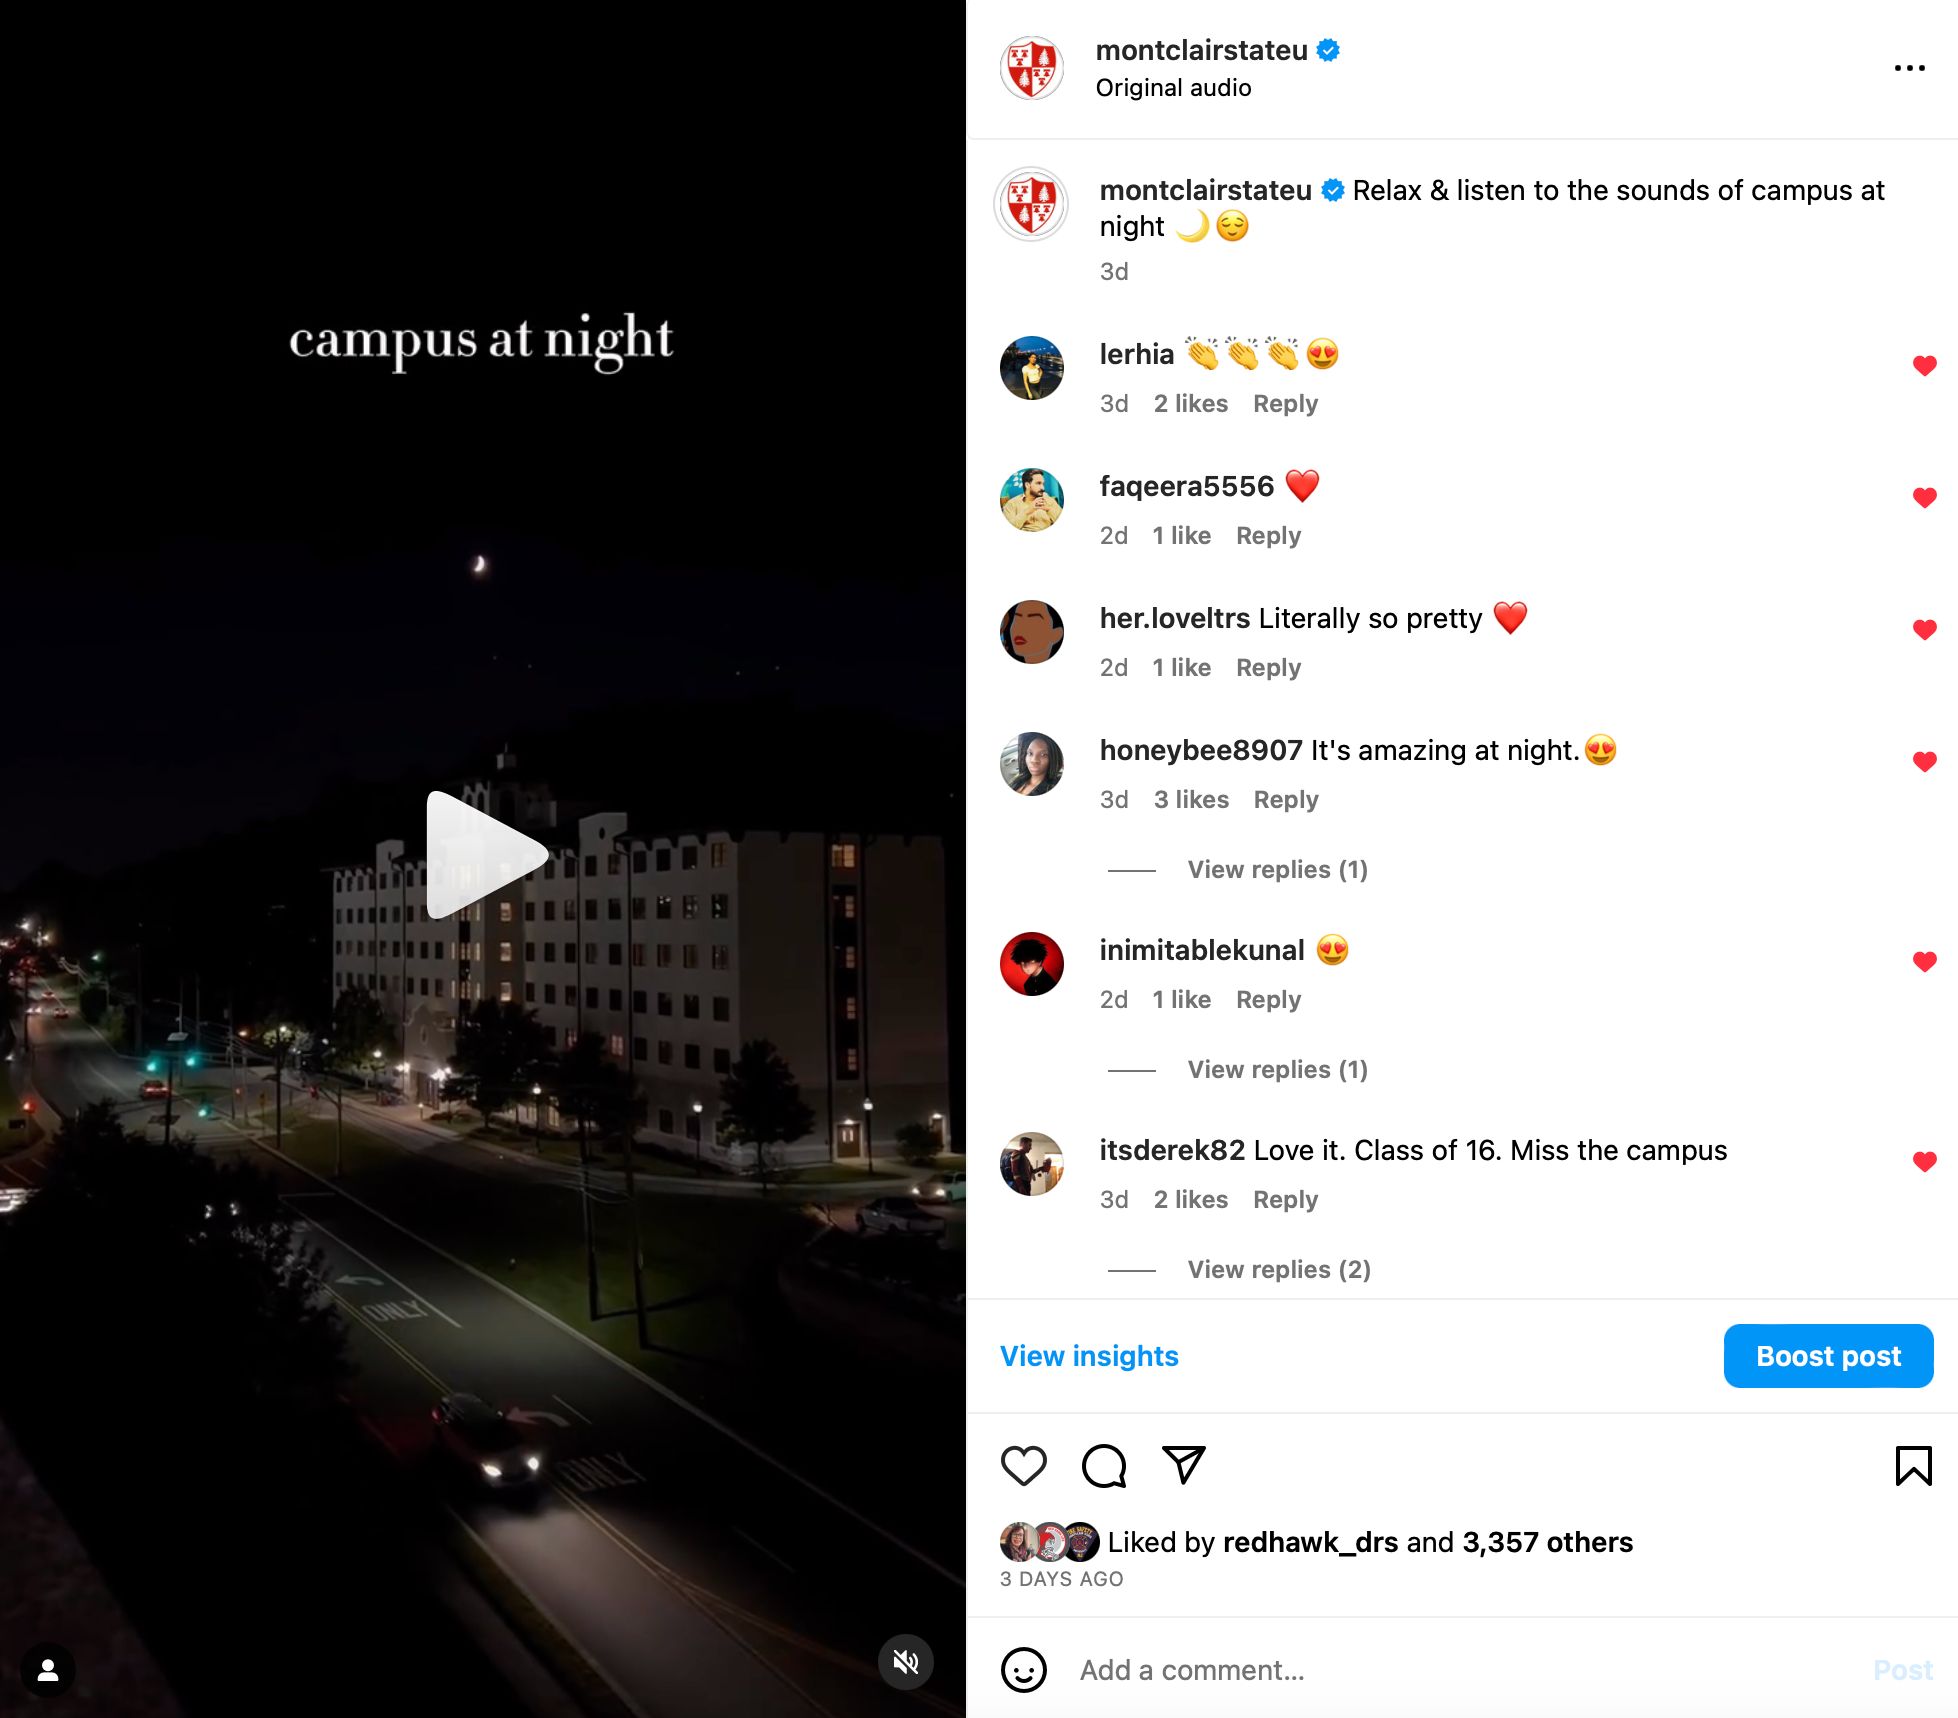
Task: Open the three-dot more options menu
Action: coord(1909,68)
